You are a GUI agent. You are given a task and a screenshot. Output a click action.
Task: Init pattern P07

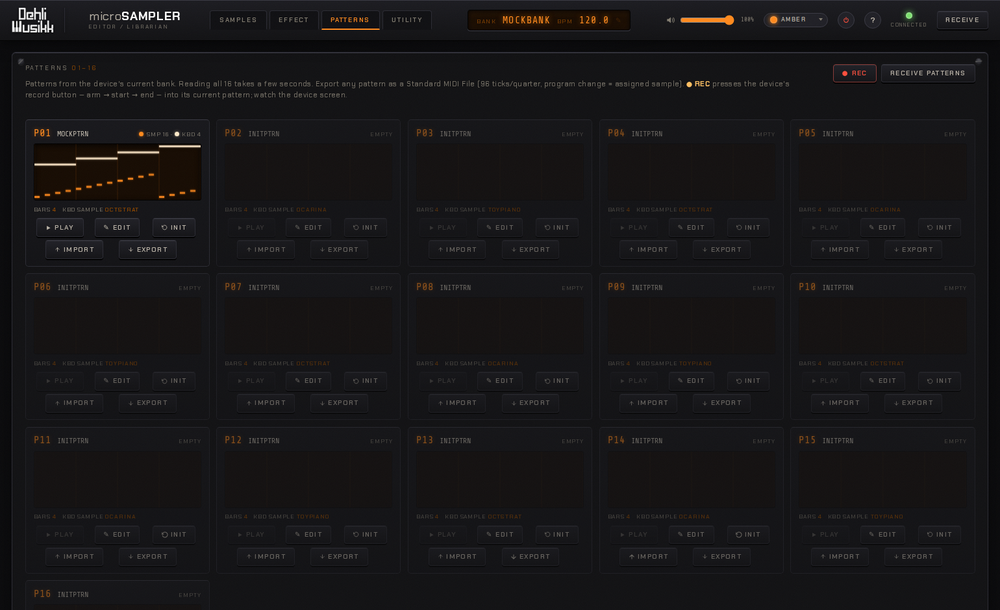[x=365, y=380]
